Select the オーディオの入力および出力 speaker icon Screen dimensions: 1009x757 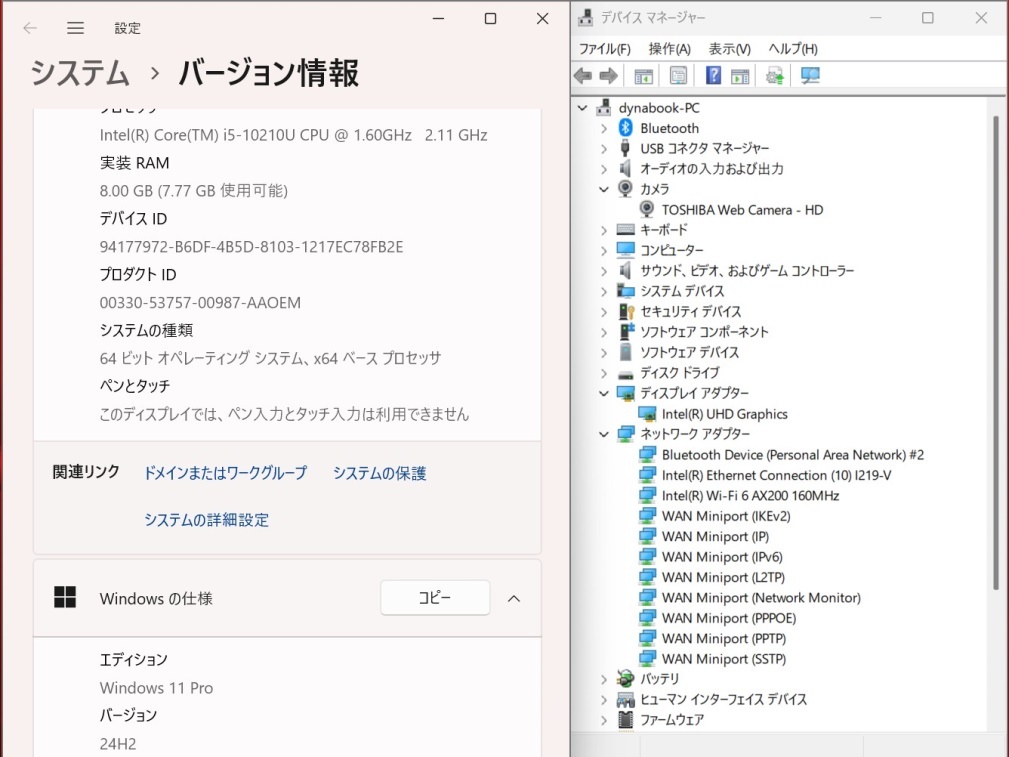point(625,169)
